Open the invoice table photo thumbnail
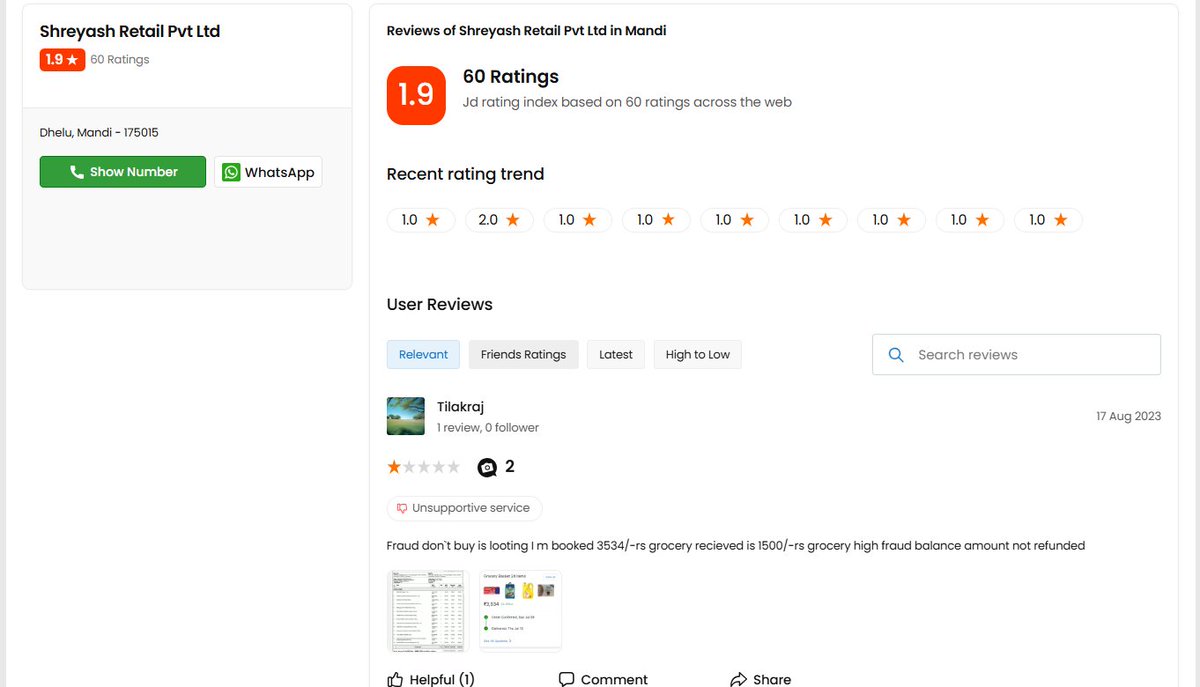Viewport: 1200px width, 687px height. [427, 611]
